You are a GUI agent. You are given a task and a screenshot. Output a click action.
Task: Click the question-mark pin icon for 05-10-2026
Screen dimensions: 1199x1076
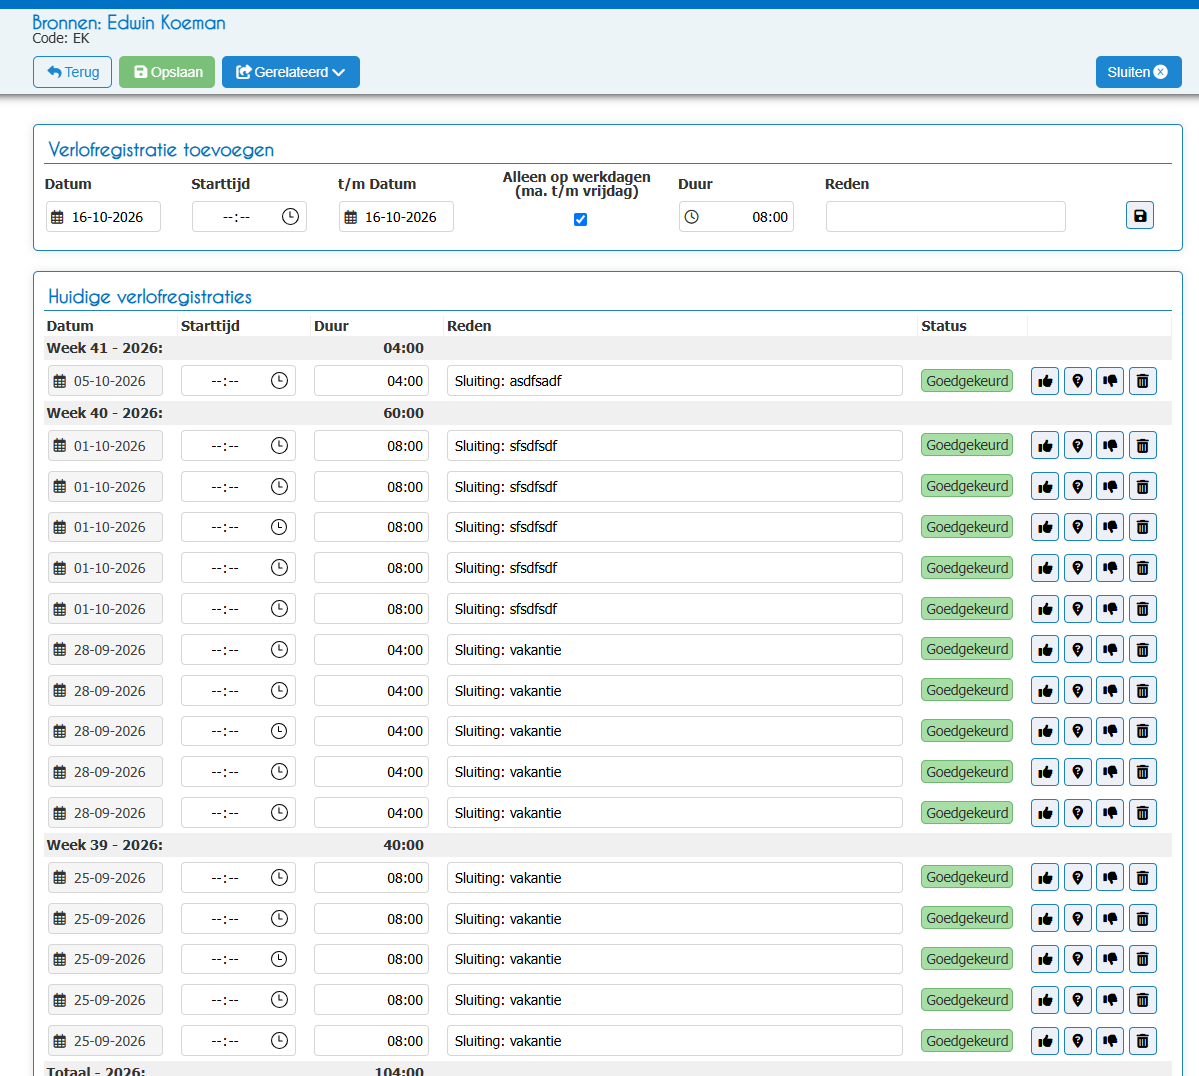(1077, 381)
